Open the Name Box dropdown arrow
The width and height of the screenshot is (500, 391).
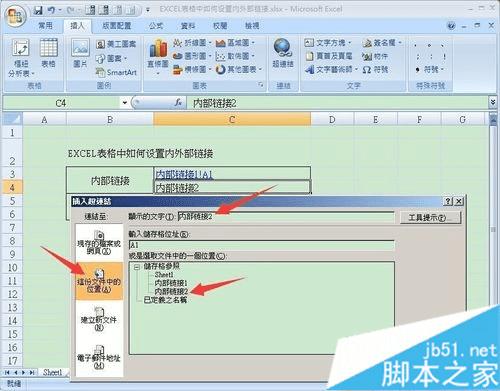pyautogui.click(x=124, y=103)
